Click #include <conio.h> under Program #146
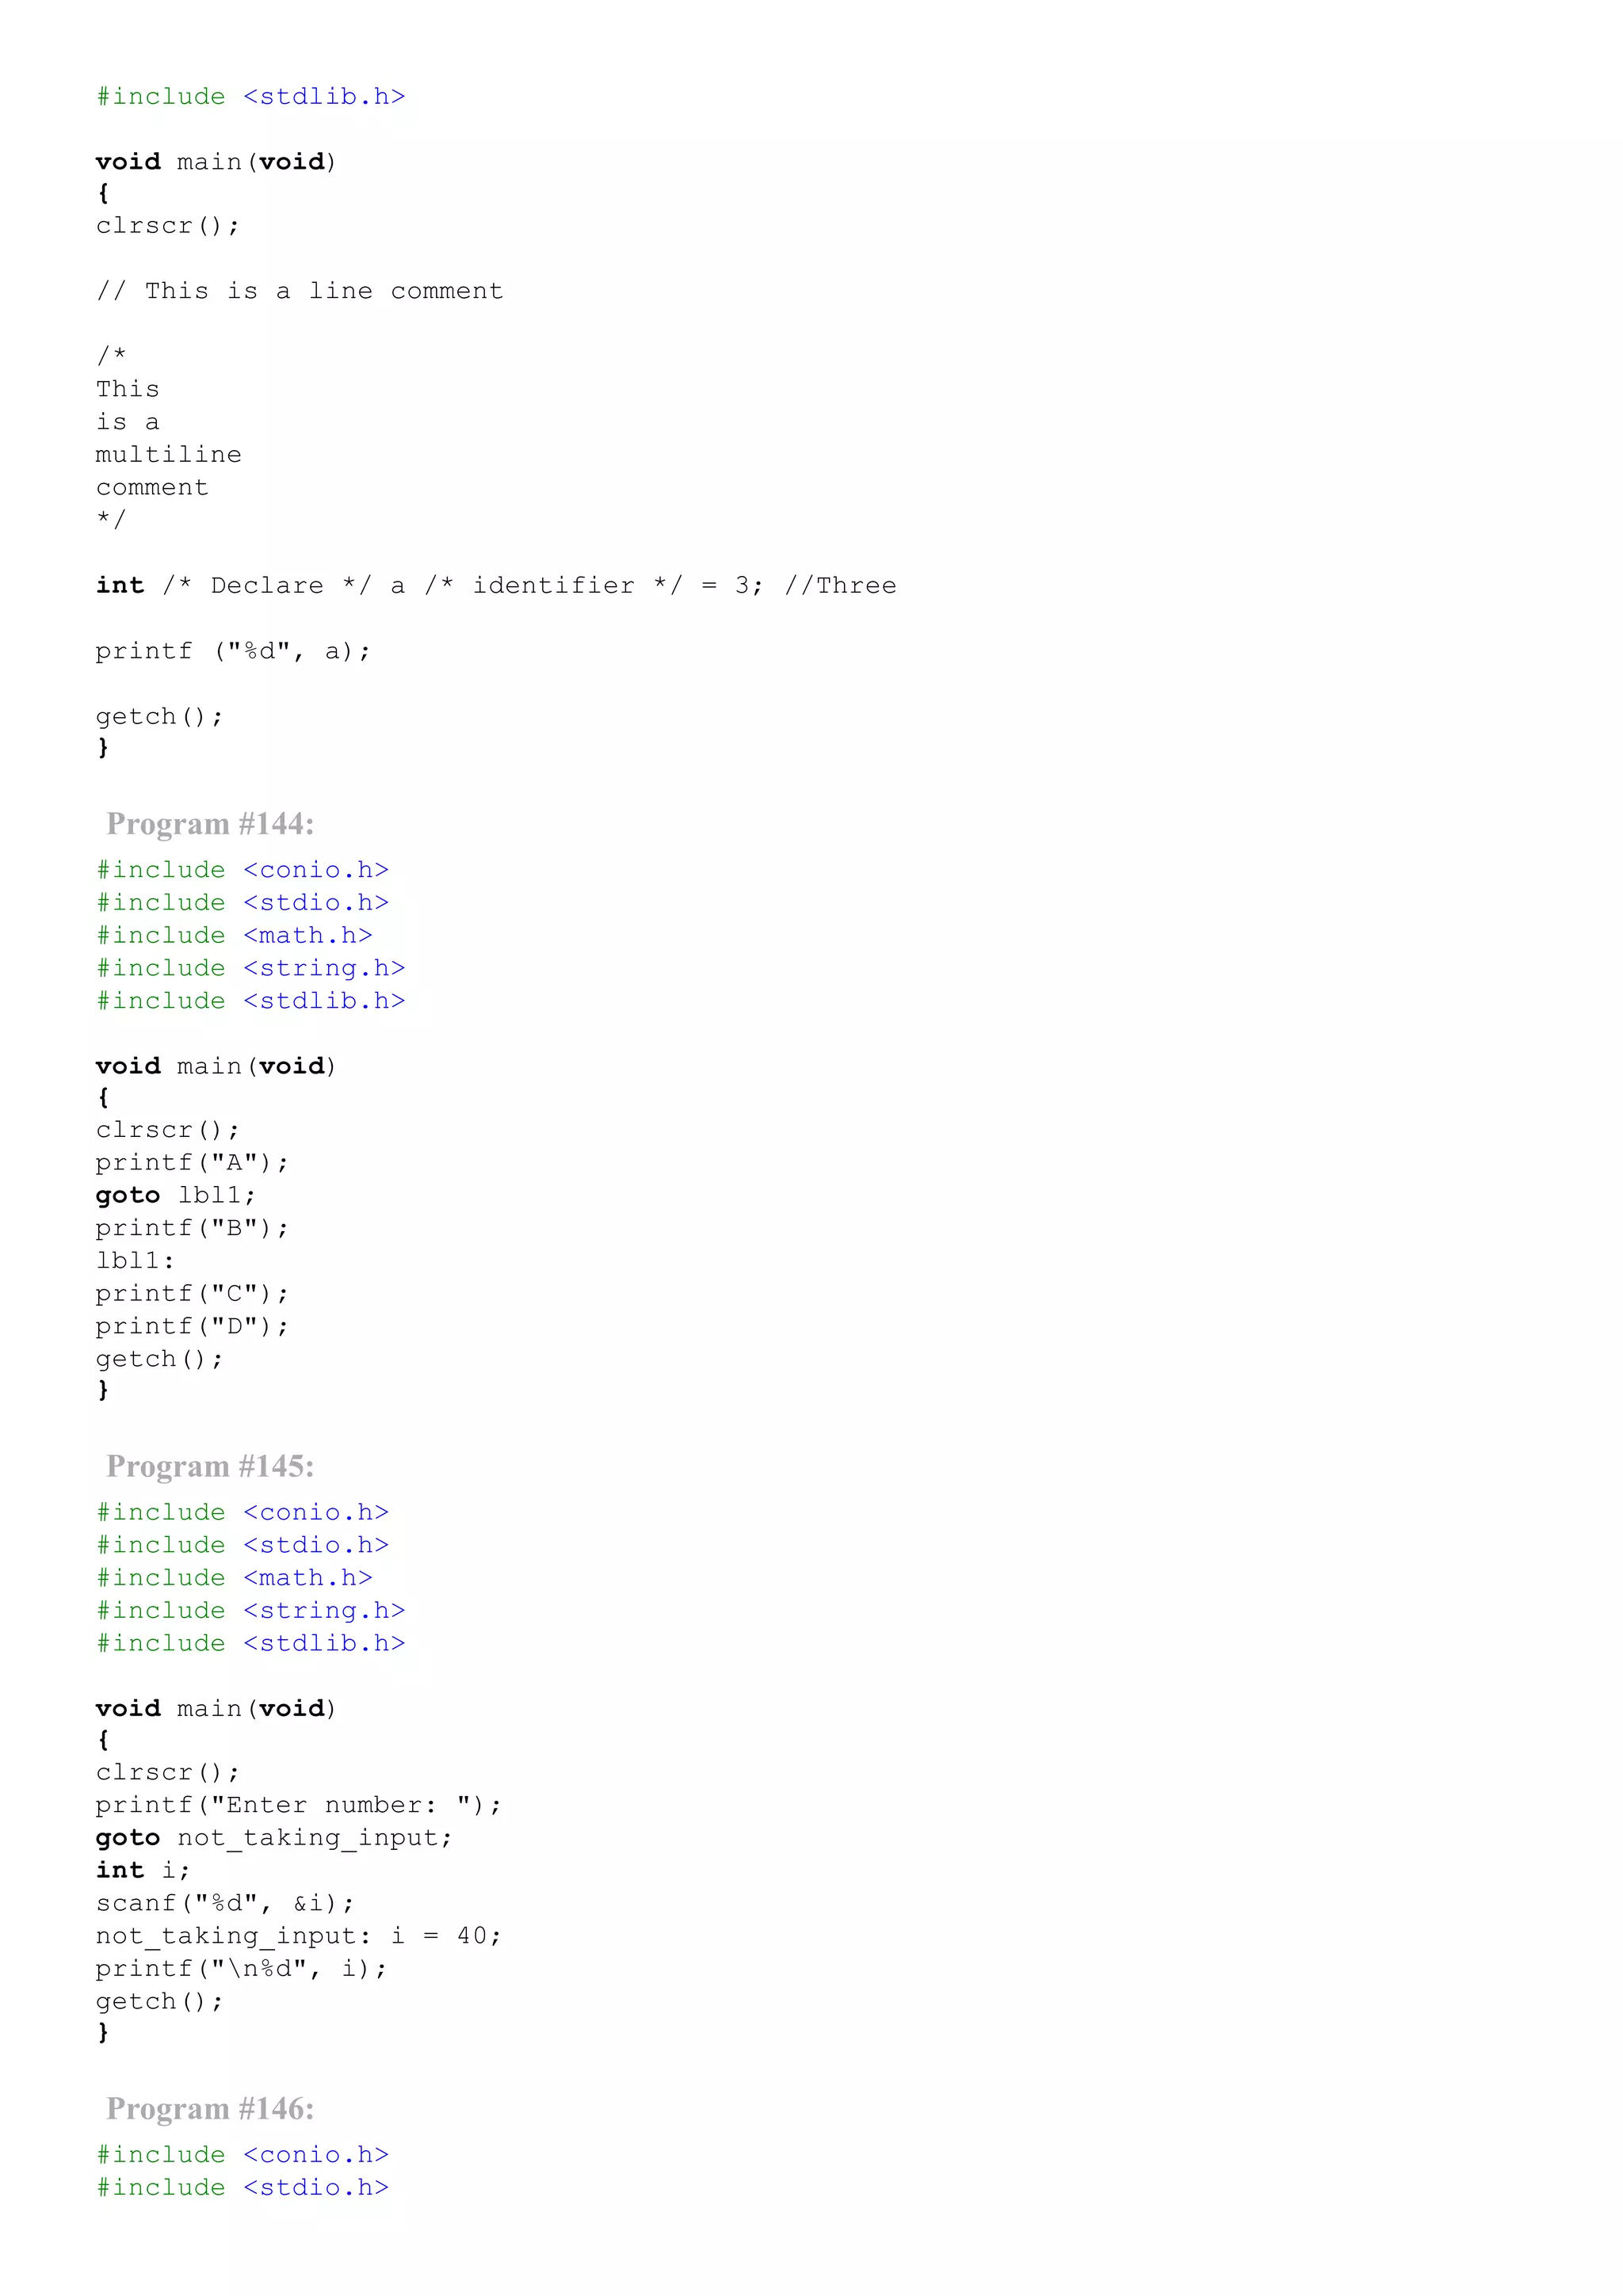Screen dimensions: 1623x2296 243,2154
